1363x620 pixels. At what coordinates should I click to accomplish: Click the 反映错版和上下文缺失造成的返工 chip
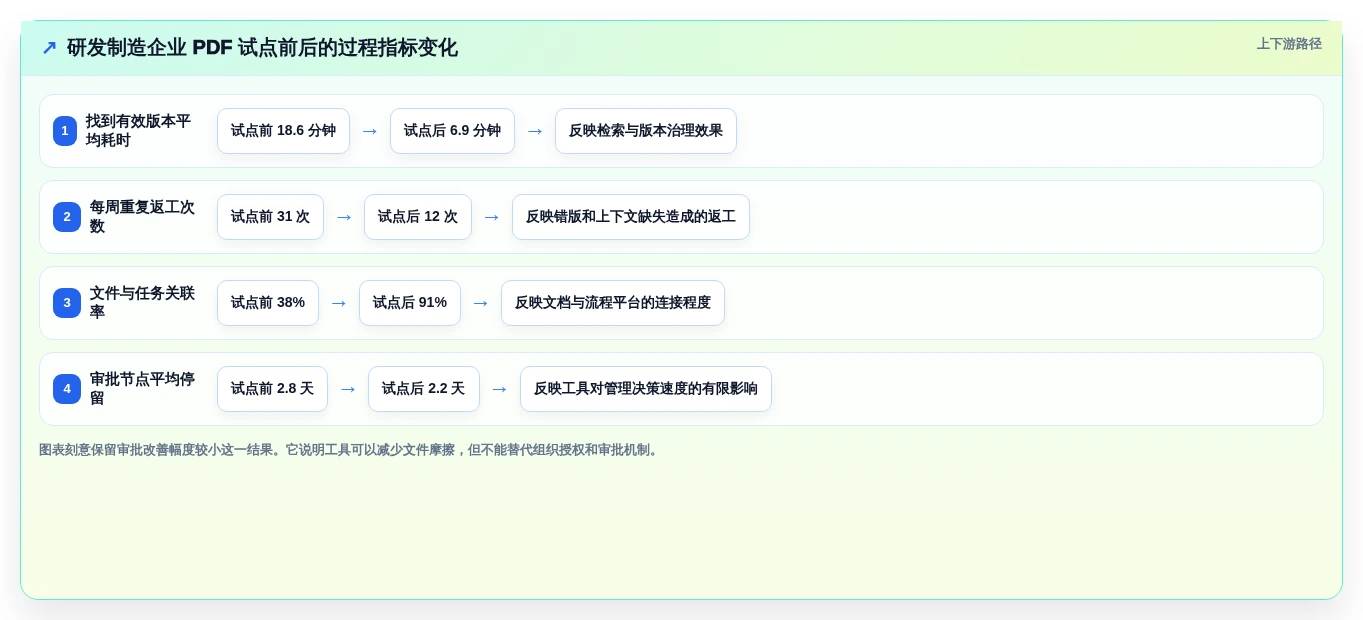tap(631, 217)
